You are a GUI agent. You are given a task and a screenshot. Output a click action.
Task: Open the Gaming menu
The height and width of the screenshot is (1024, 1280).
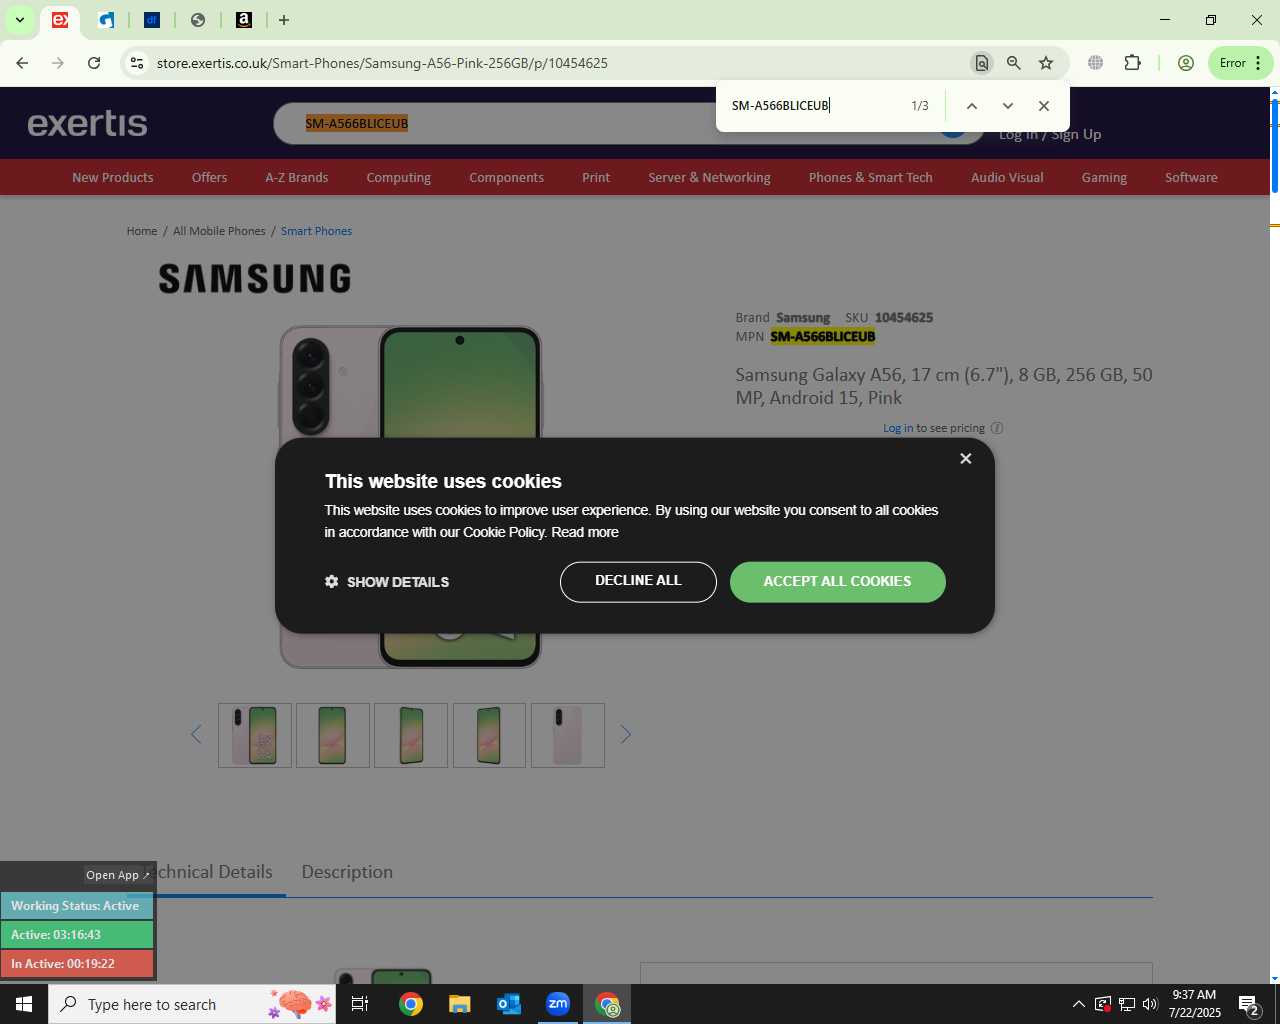point(1104,177)
